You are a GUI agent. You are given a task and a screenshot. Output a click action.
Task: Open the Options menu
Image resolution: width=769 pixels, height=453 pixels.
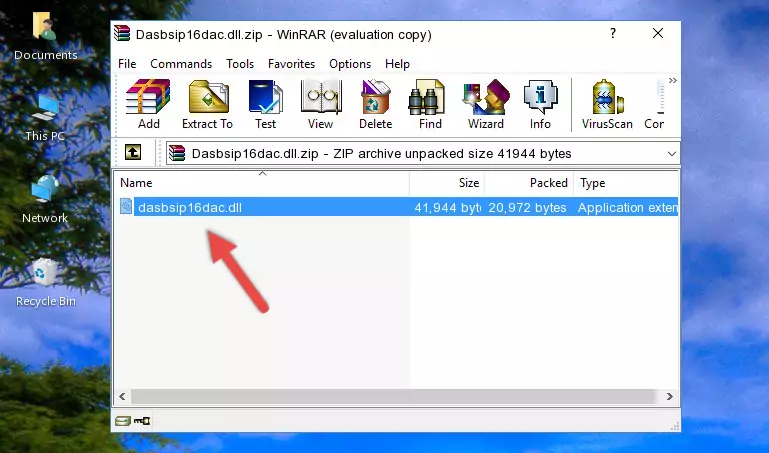pos(350,64)
